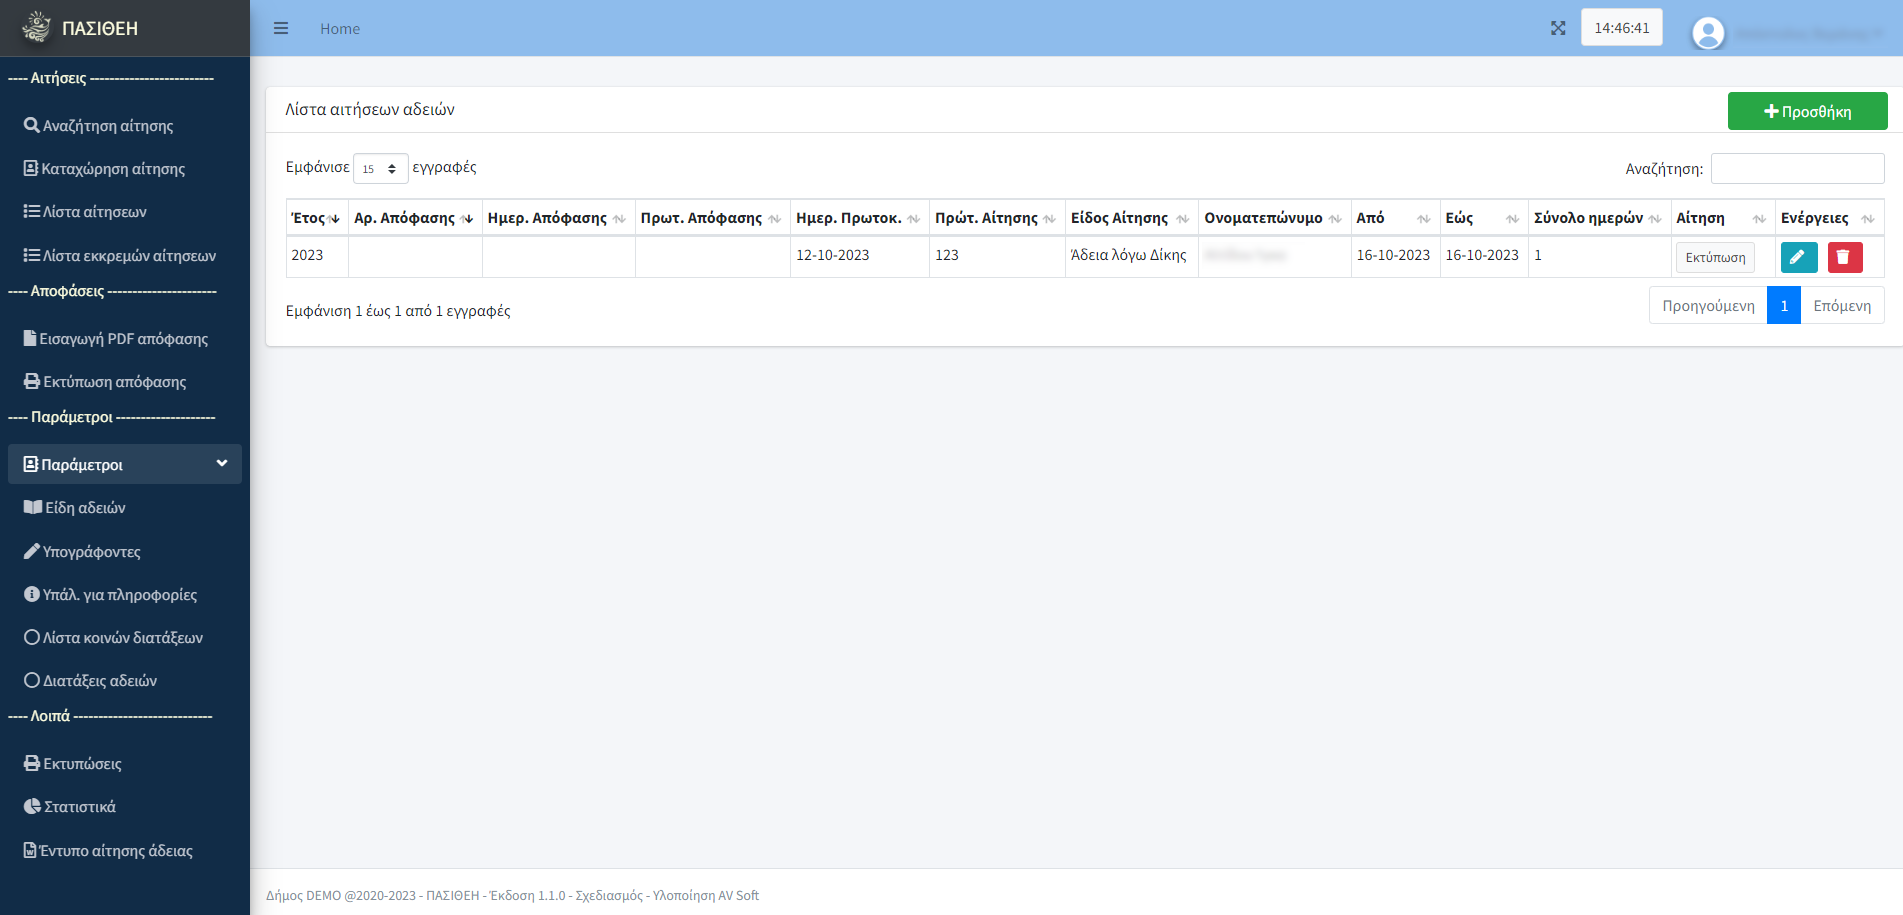
Task: Sort table by Πρωτ. Απόφασης column
Action: click(x=712, y=218)
